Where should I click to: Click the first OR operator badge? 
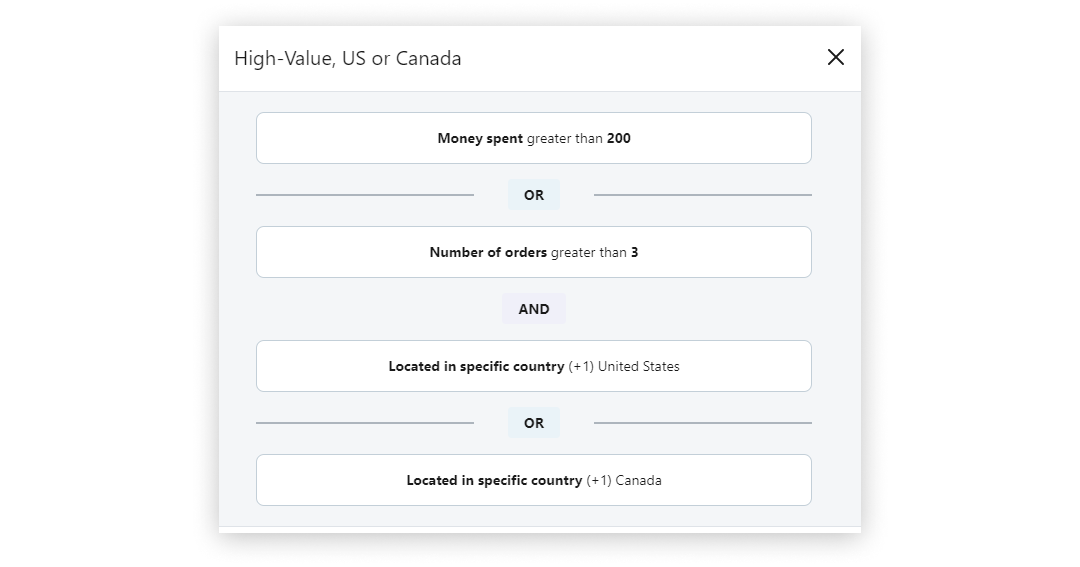tap(534, 195)
